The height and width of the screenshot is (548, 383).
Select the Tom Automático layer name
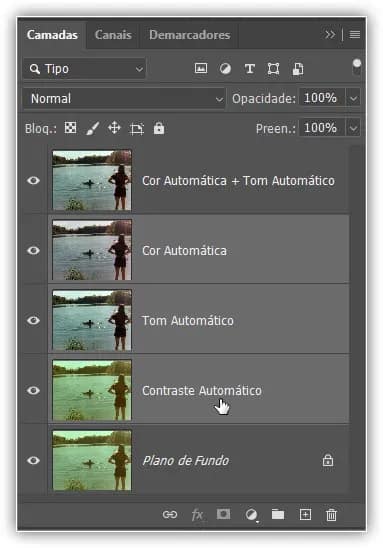[188, 320]
